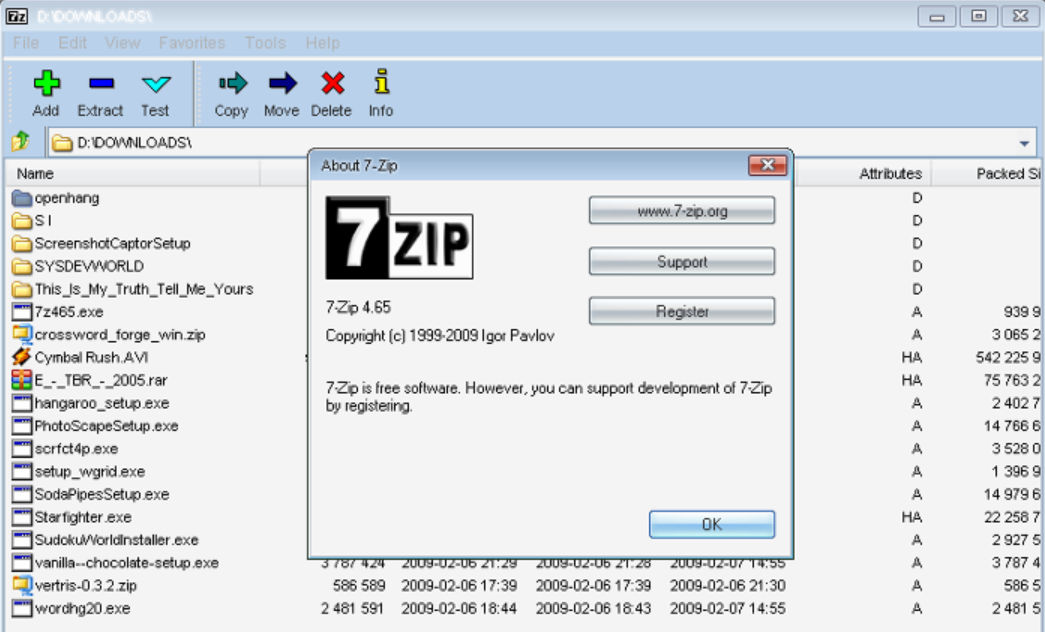Click the Copy toolbar icon
The image size is (1045, 632).
[x=233, y=83]
